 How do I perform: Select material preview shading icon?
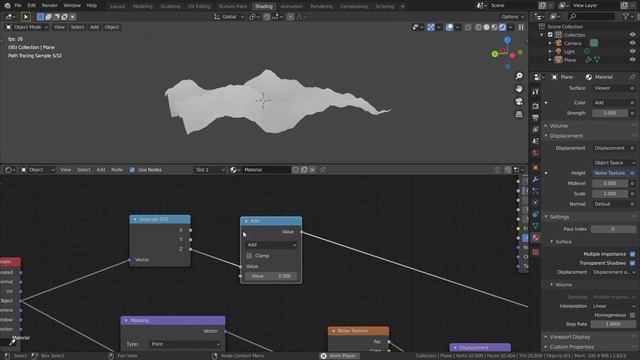[x=494, y=27]
